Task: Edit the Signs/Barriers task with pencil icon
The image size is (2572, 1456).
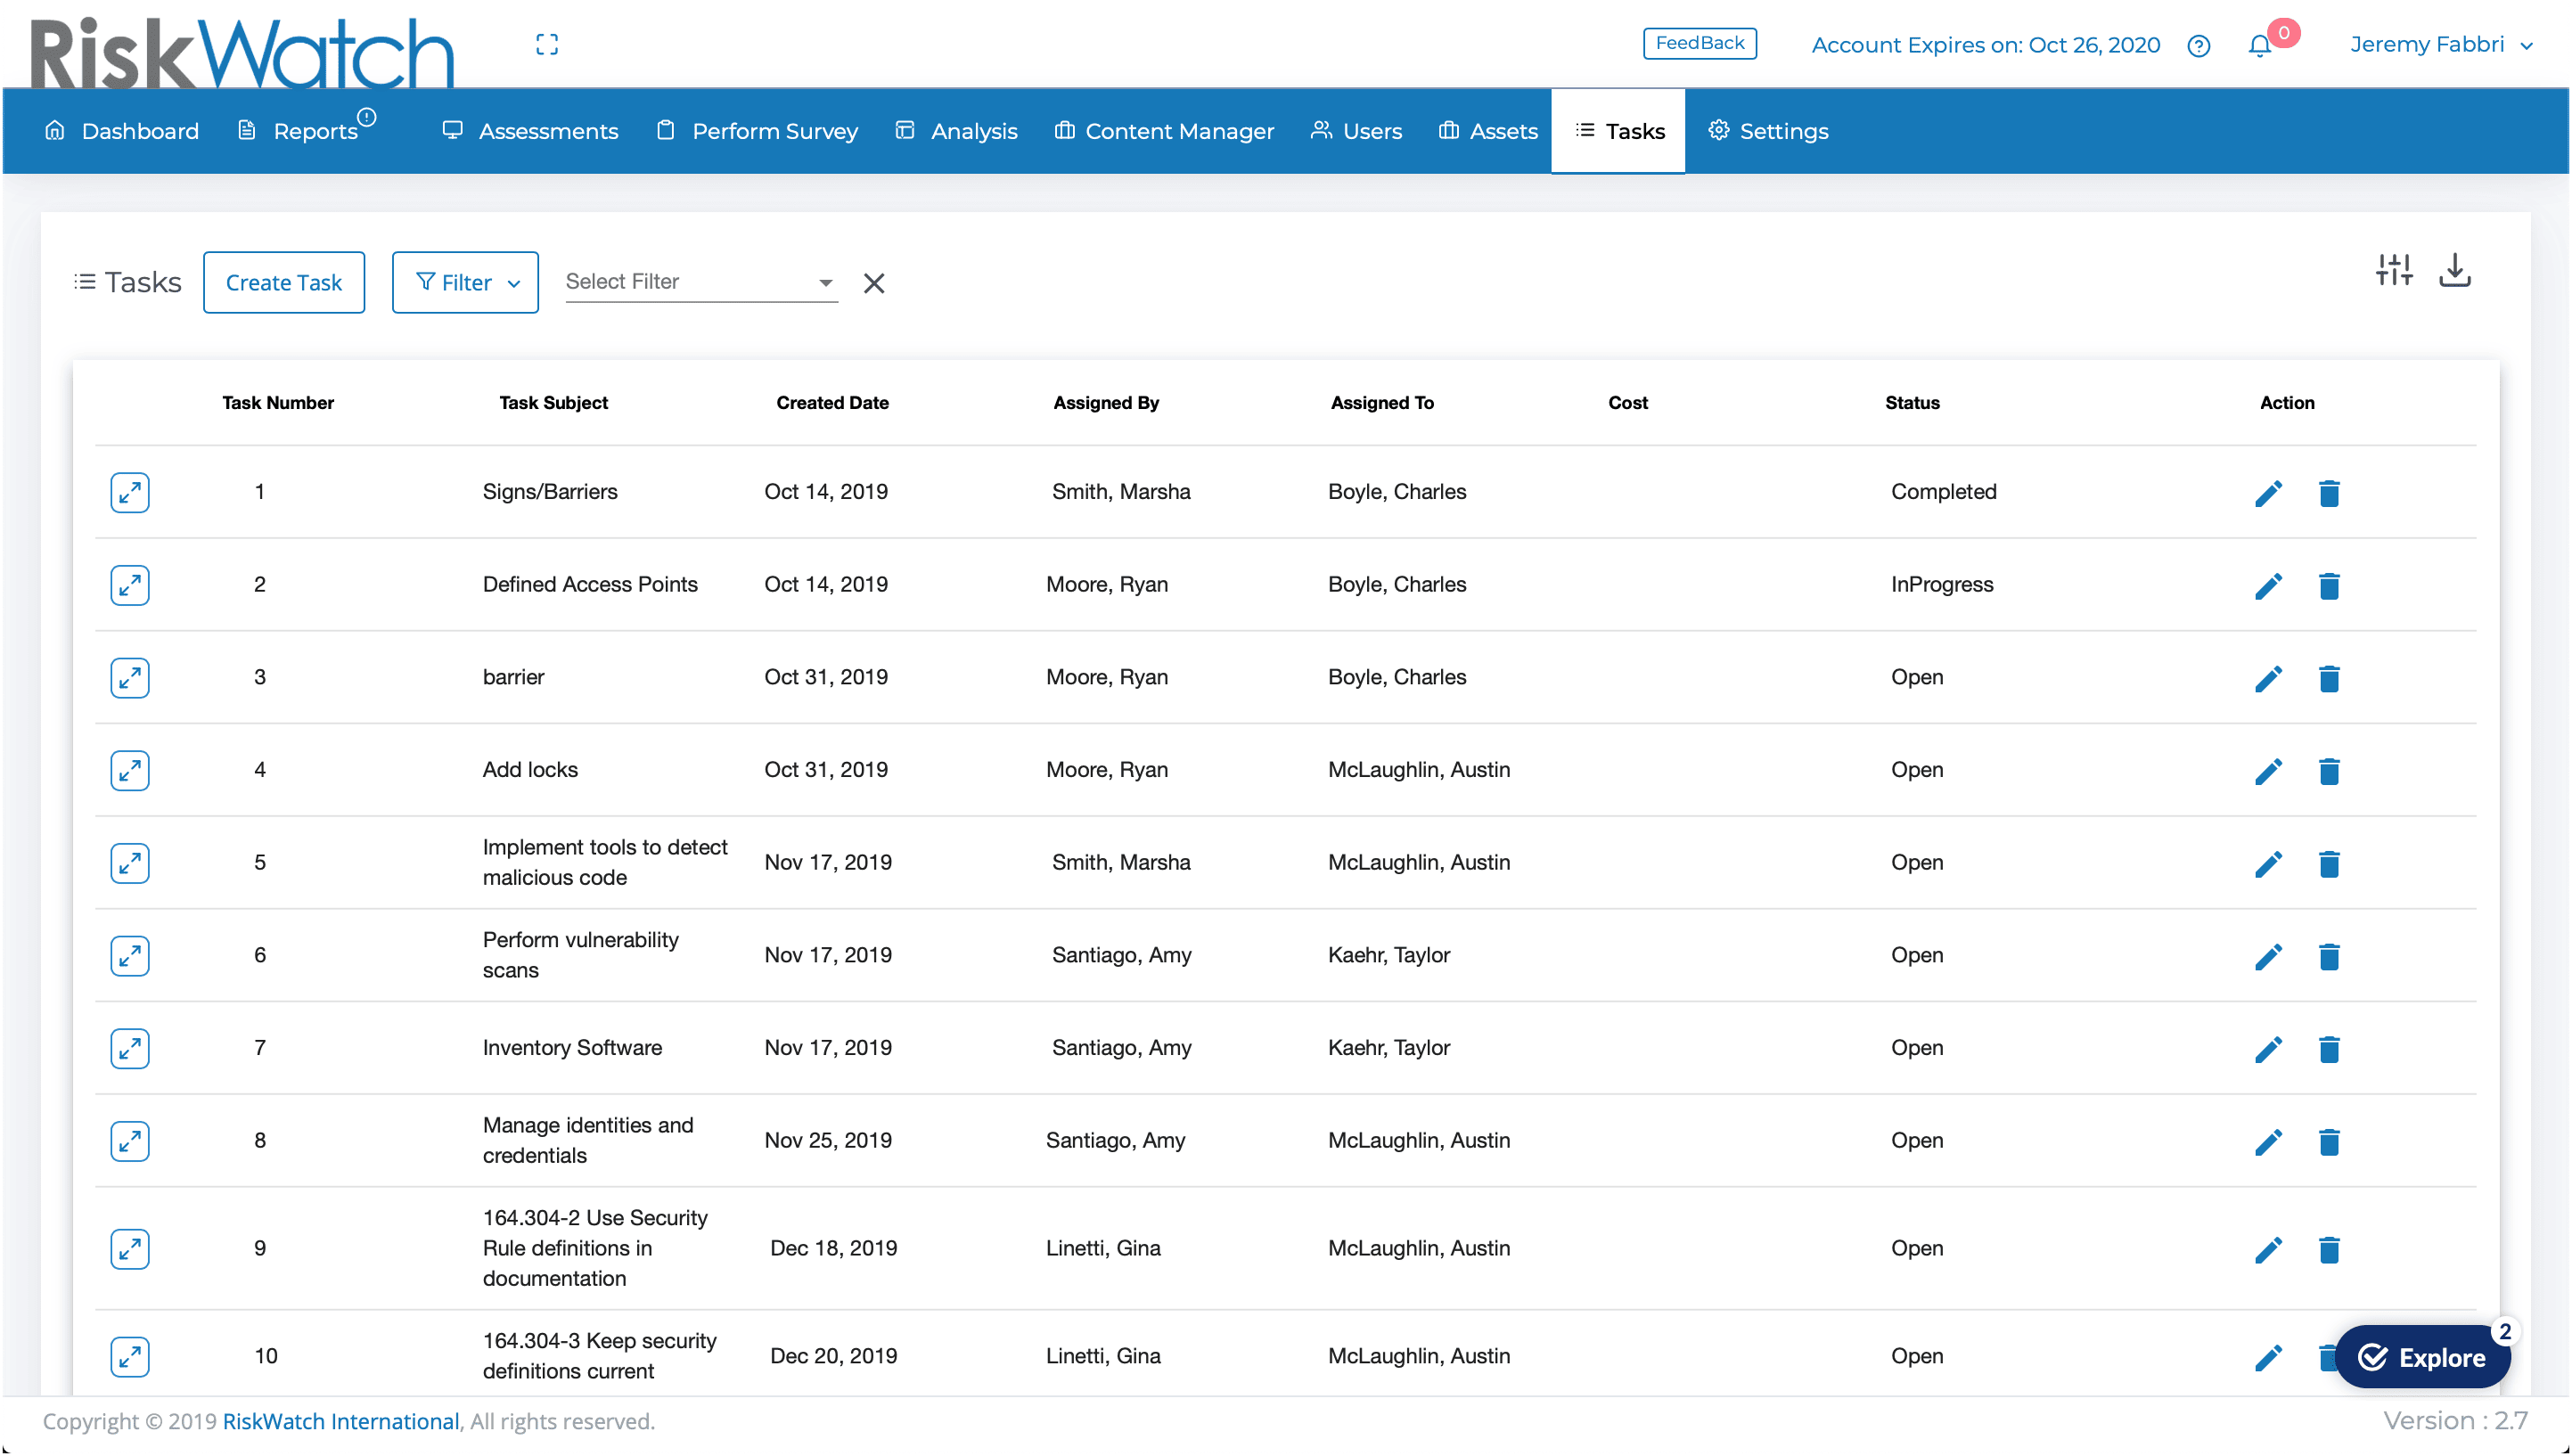Action: tap(2268, 494)
